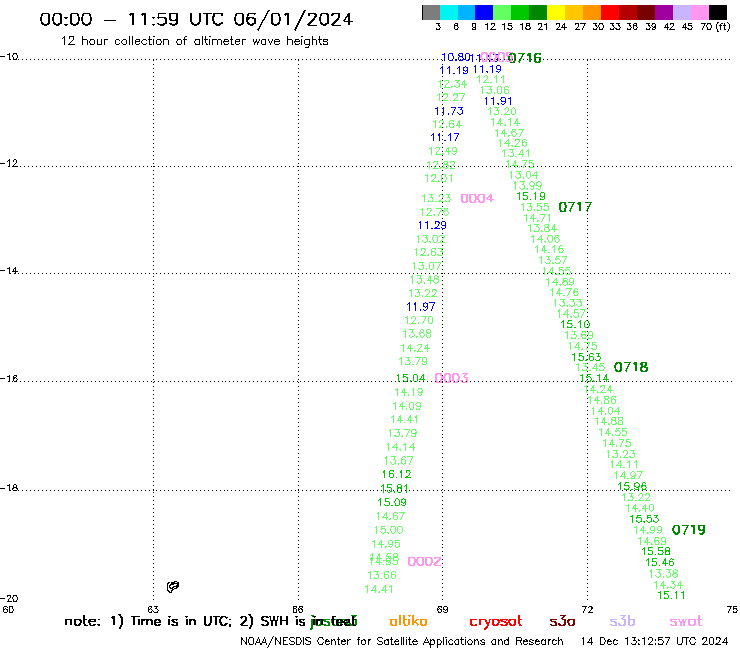Click pink swot label 0002

[424, 561]
